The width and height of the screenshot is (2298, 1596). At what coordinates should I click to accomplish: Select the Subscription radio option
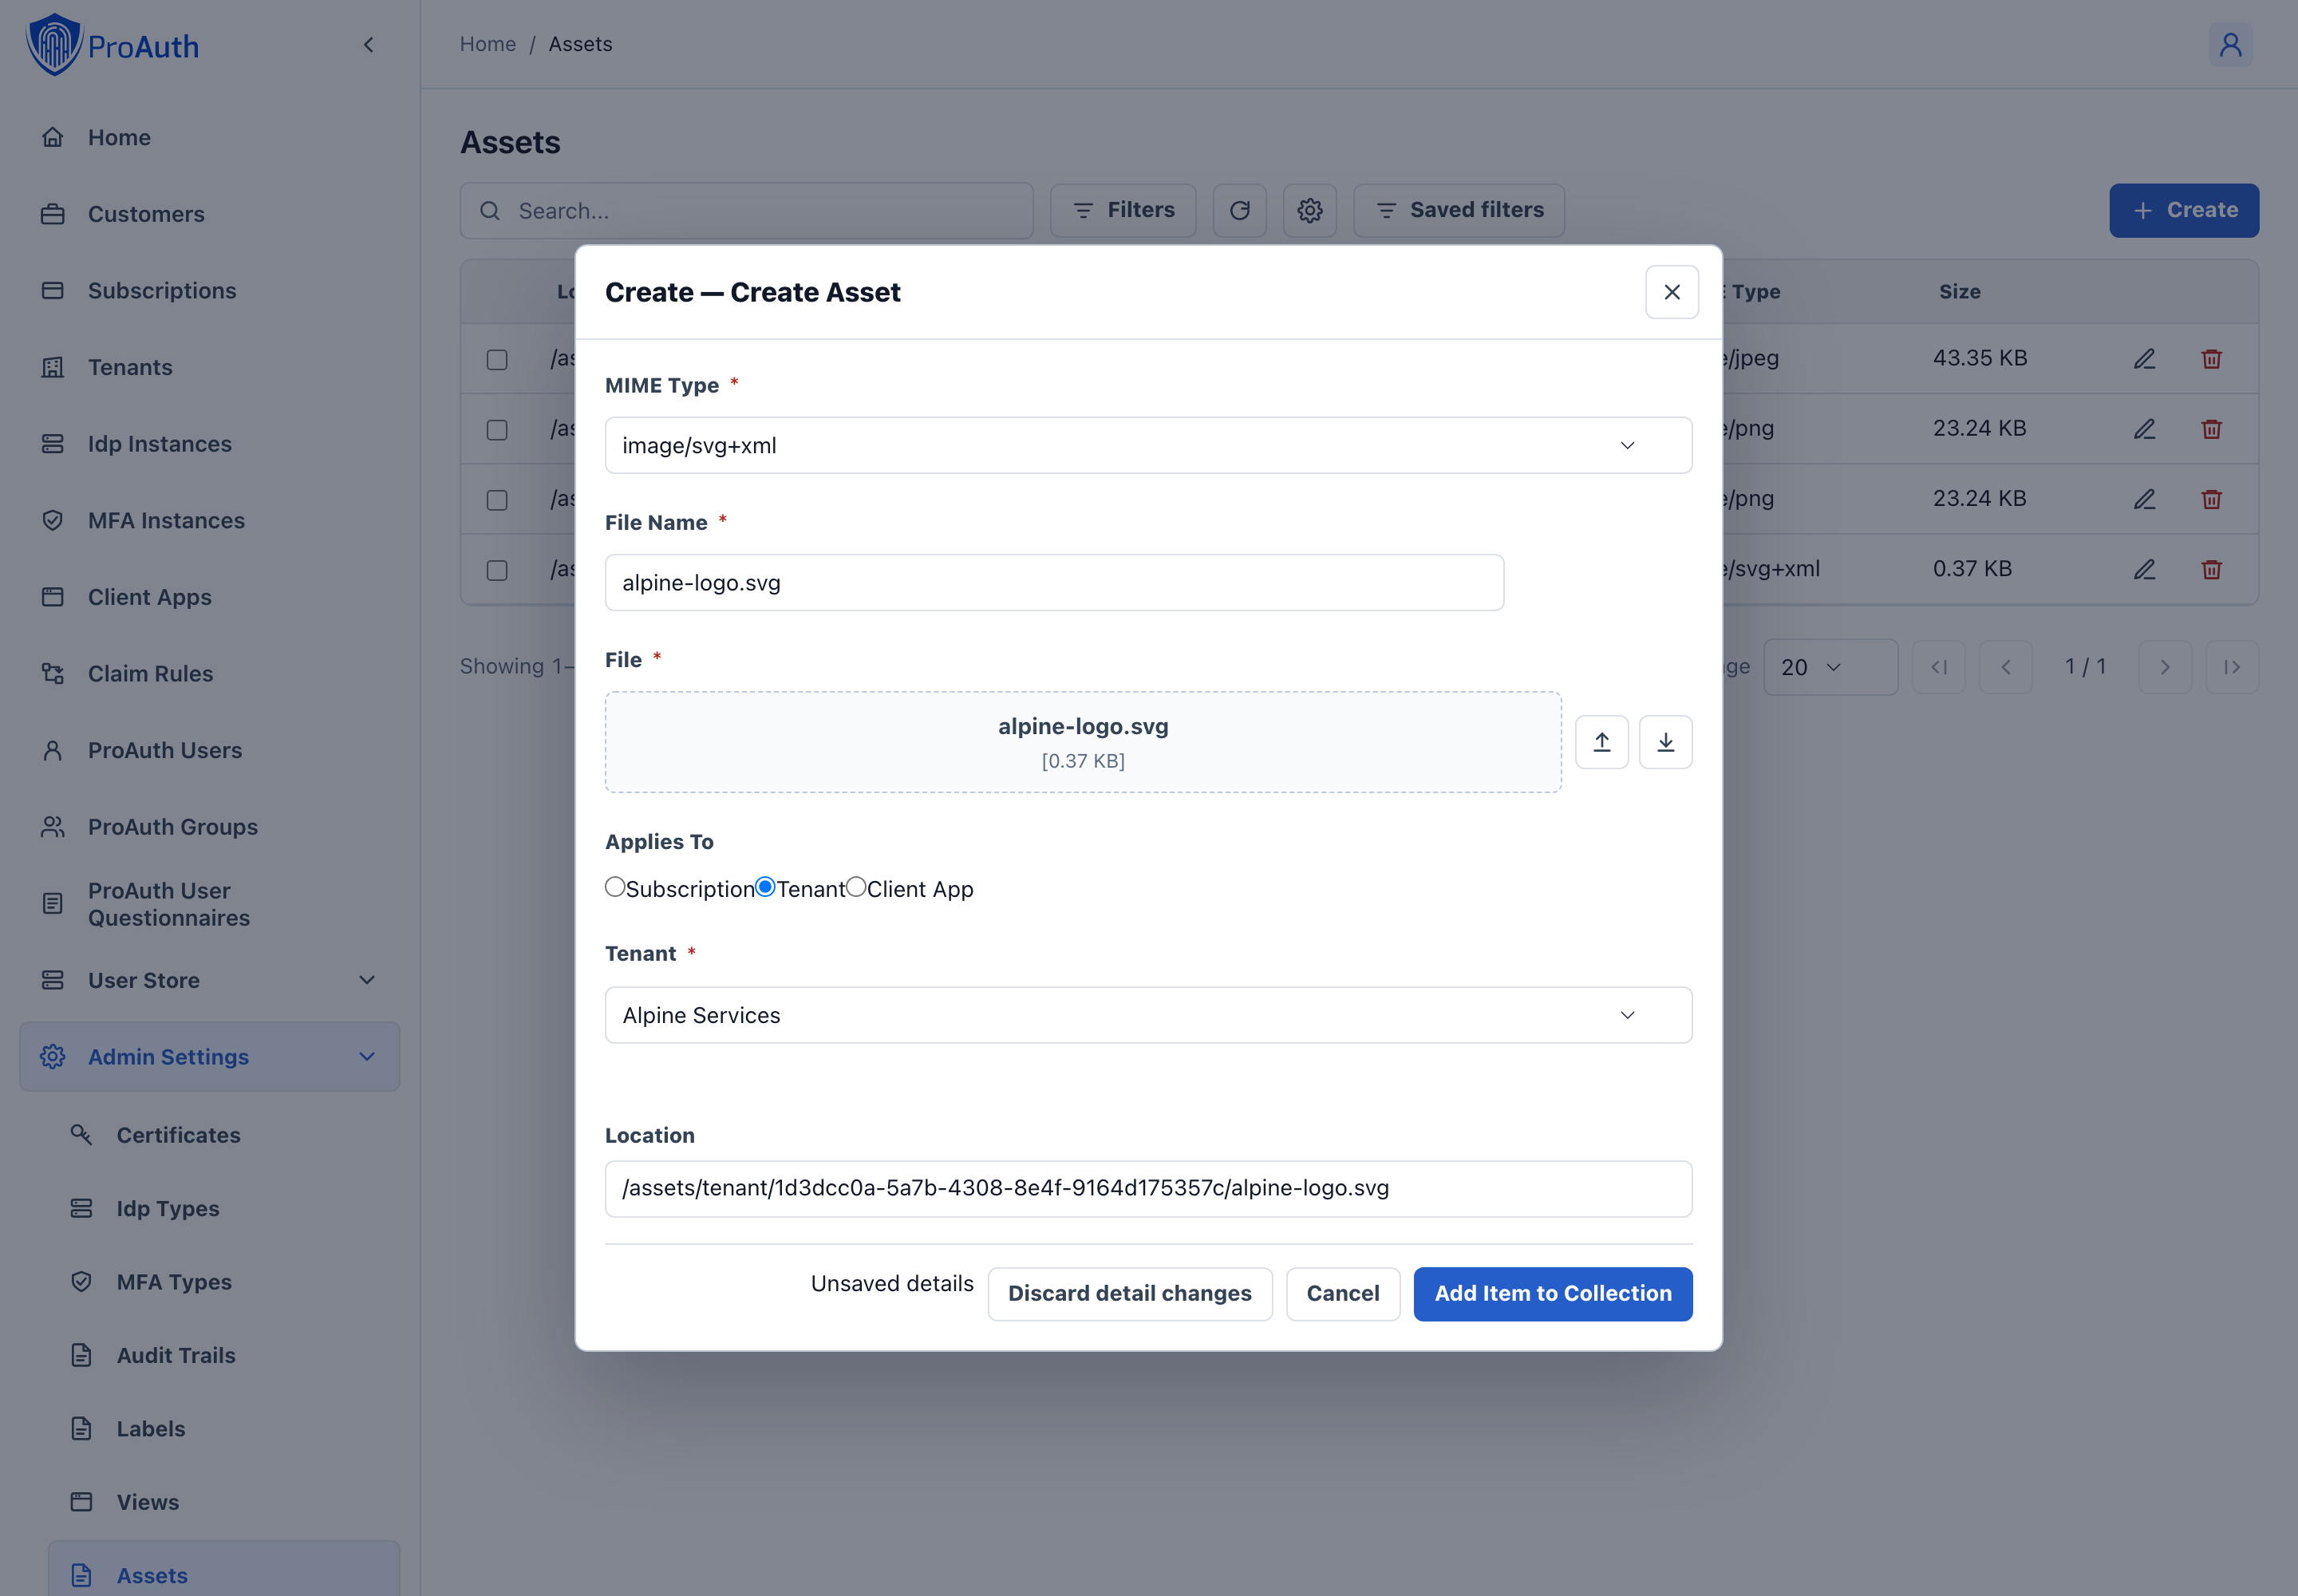[x=615, y=887]
